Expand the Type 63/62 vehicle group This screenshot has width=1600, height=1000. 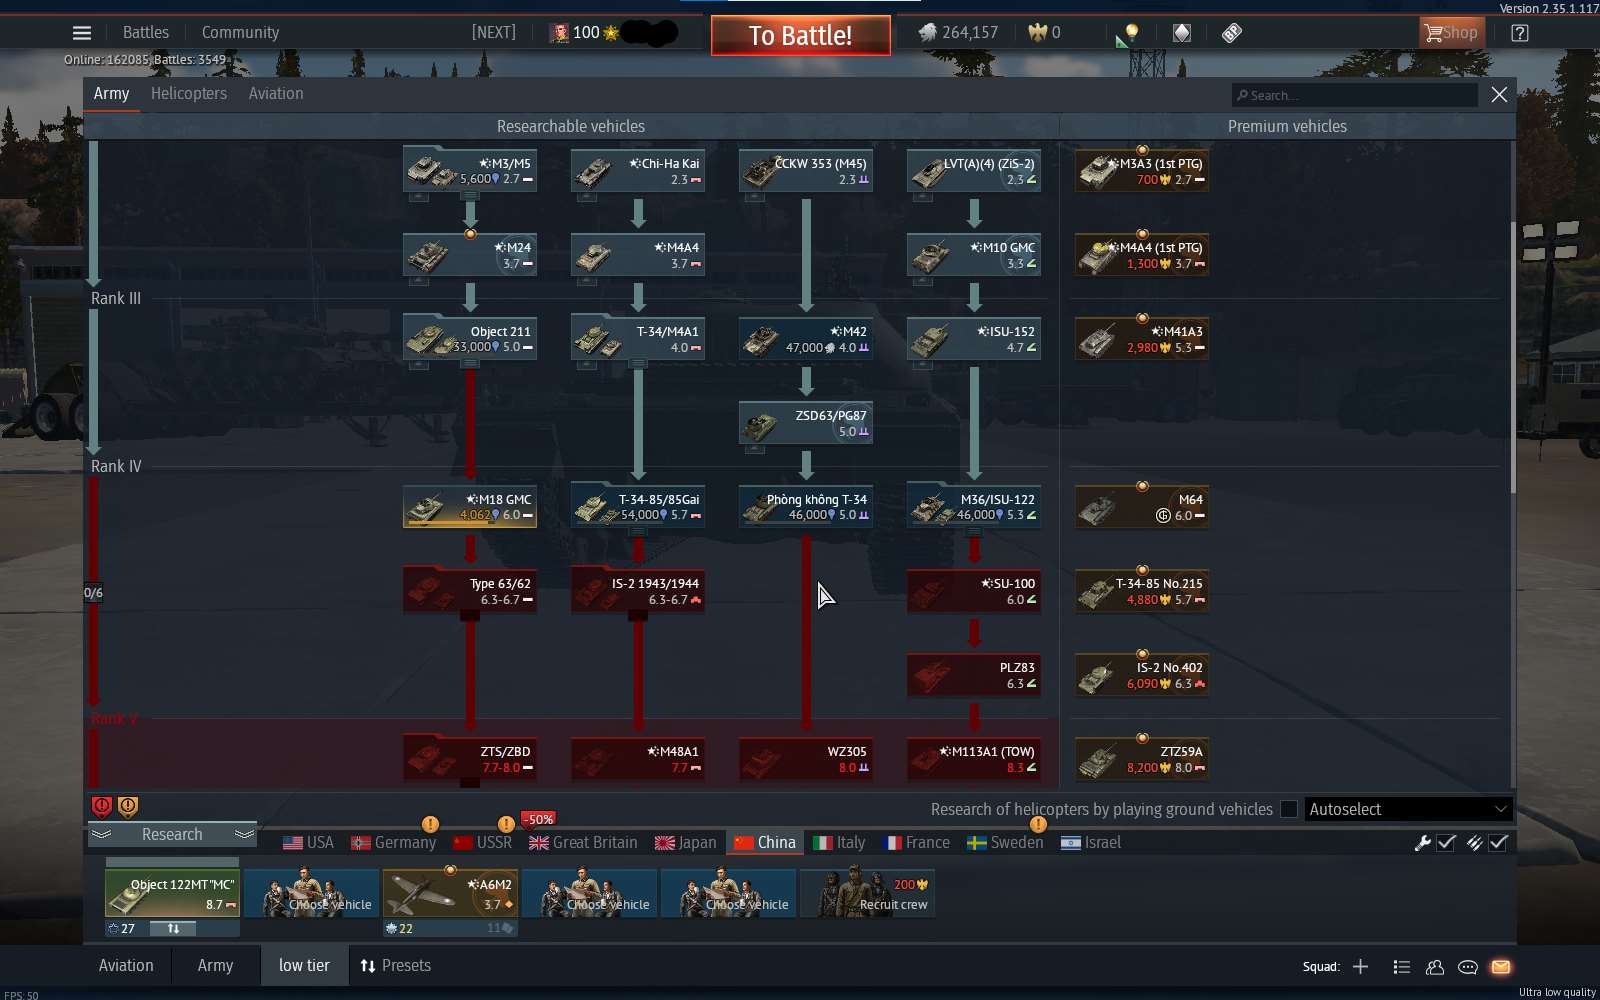(470, 616)
